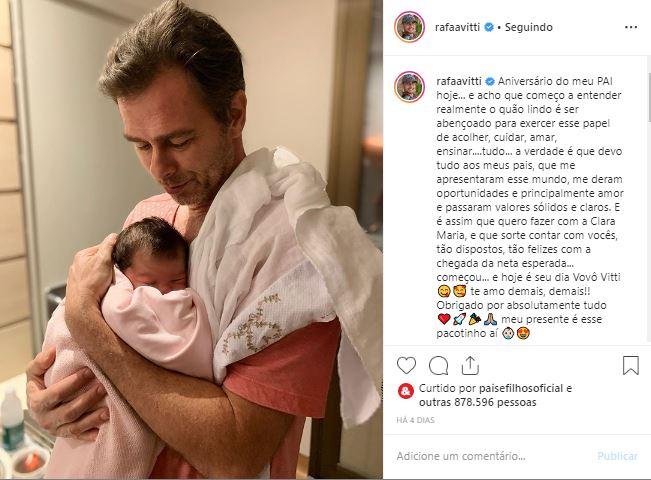Show list of outras 878.596 pessoas
The width and height of the screenshot is (651, 480).
coord(477,402)
